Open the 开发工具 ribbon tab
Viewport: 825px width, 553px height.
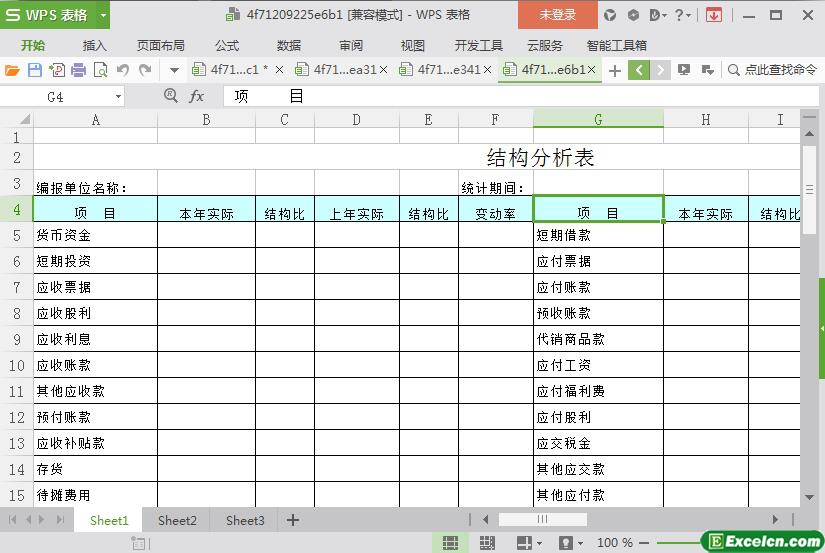coord(479,46)
